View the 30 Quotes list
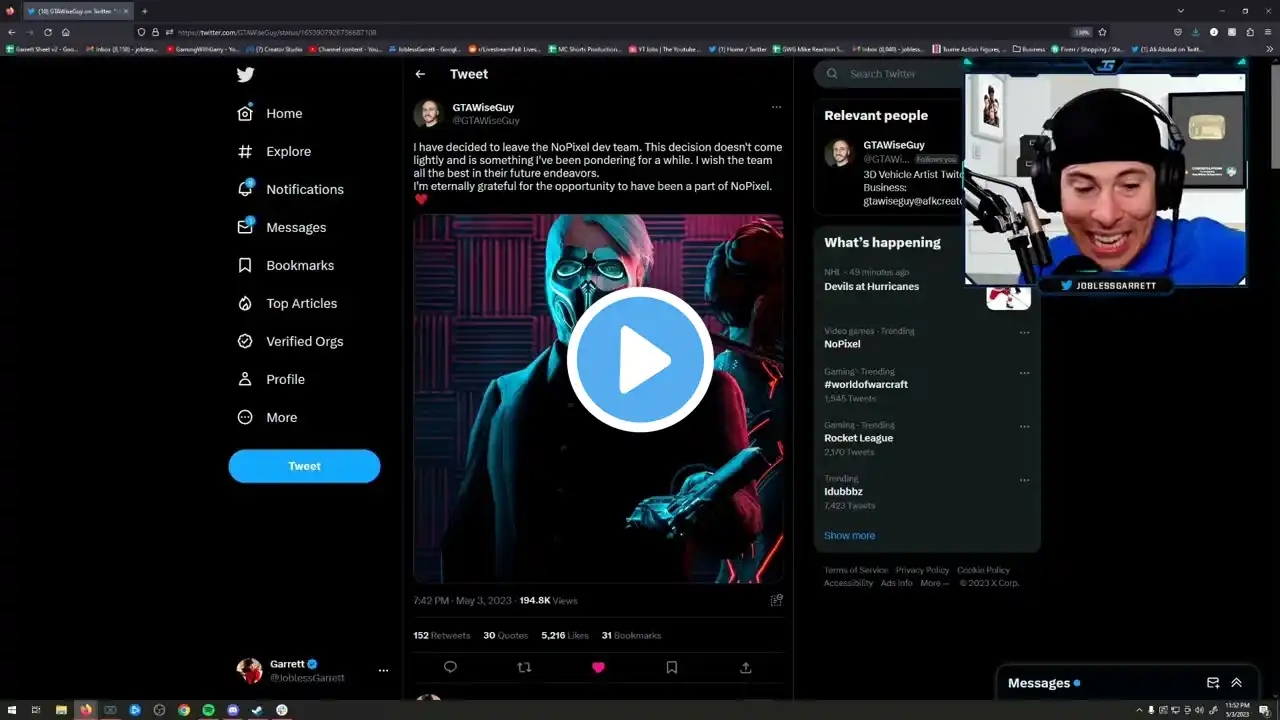The width and height of the screenshot is (1280, 720). pyautogui.click(x=505, y=635)
